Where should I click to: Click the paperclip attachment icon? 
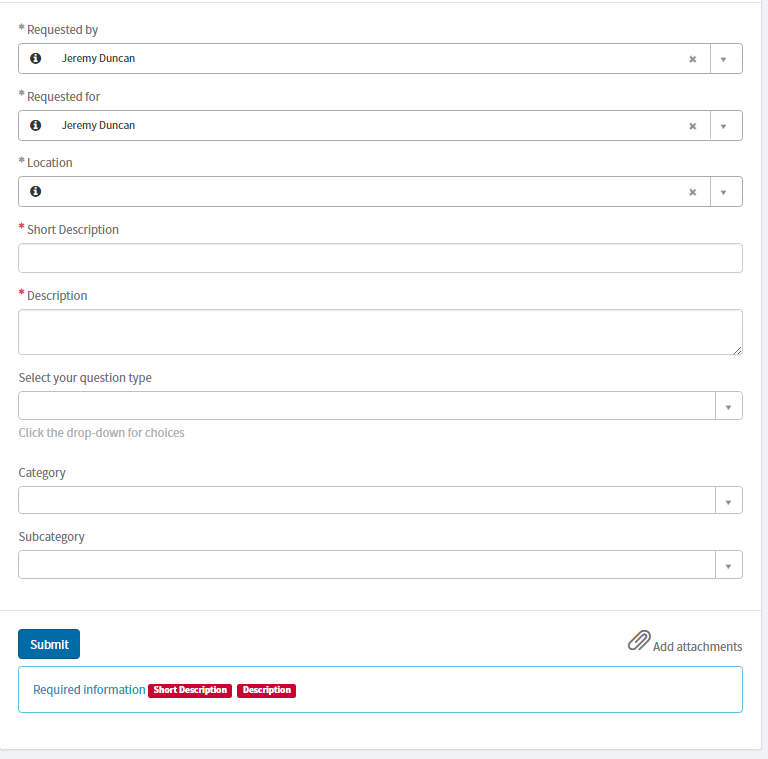[639, 640]
